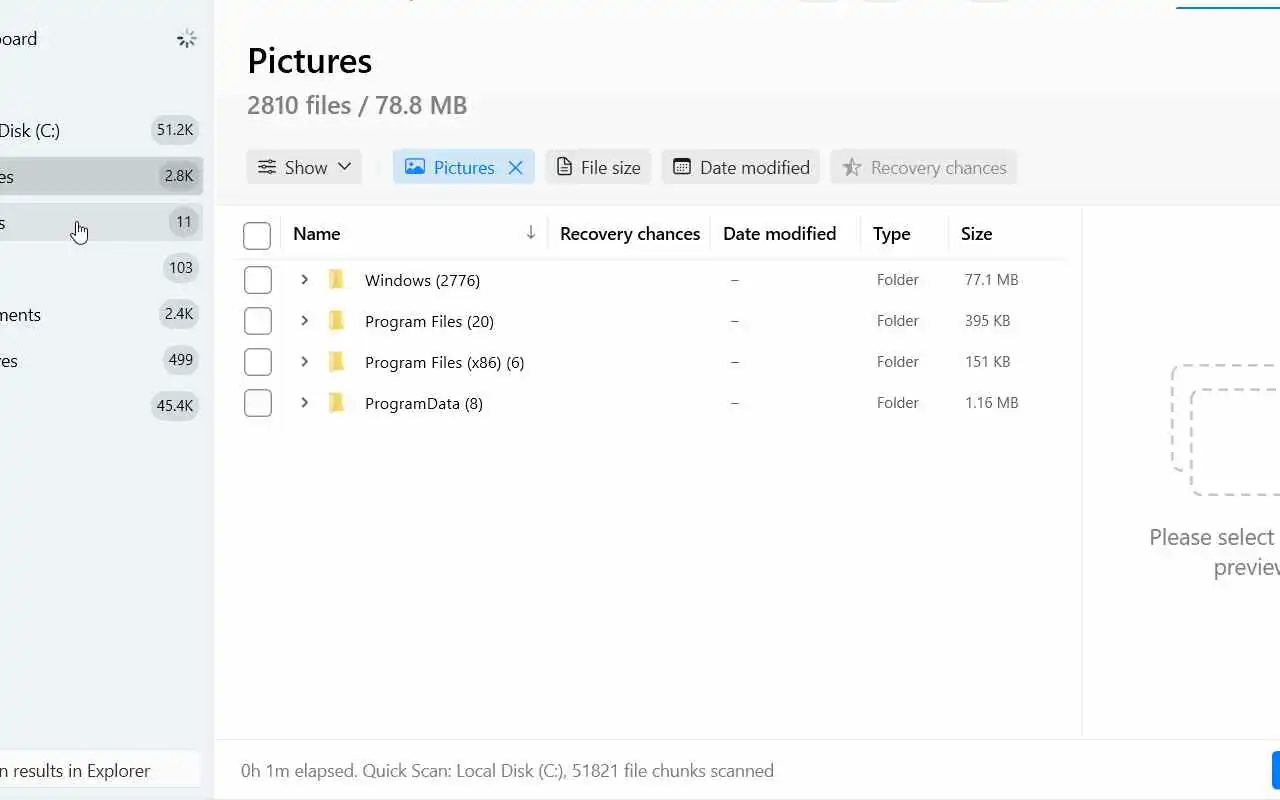Click the Pictures filter image icon
The height and width of the screenshot is (800, 1280).
point(414,167)
